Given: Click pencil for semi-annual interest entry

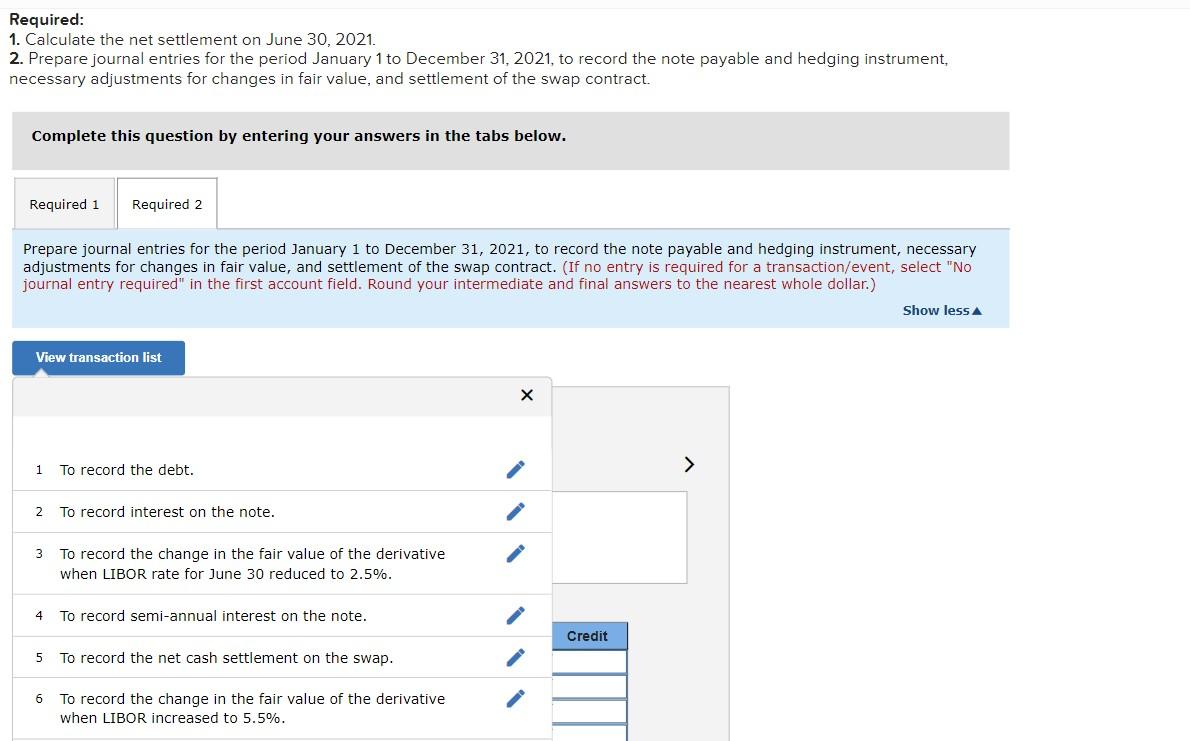Looking at the screenshot, I should click(515, 615).
